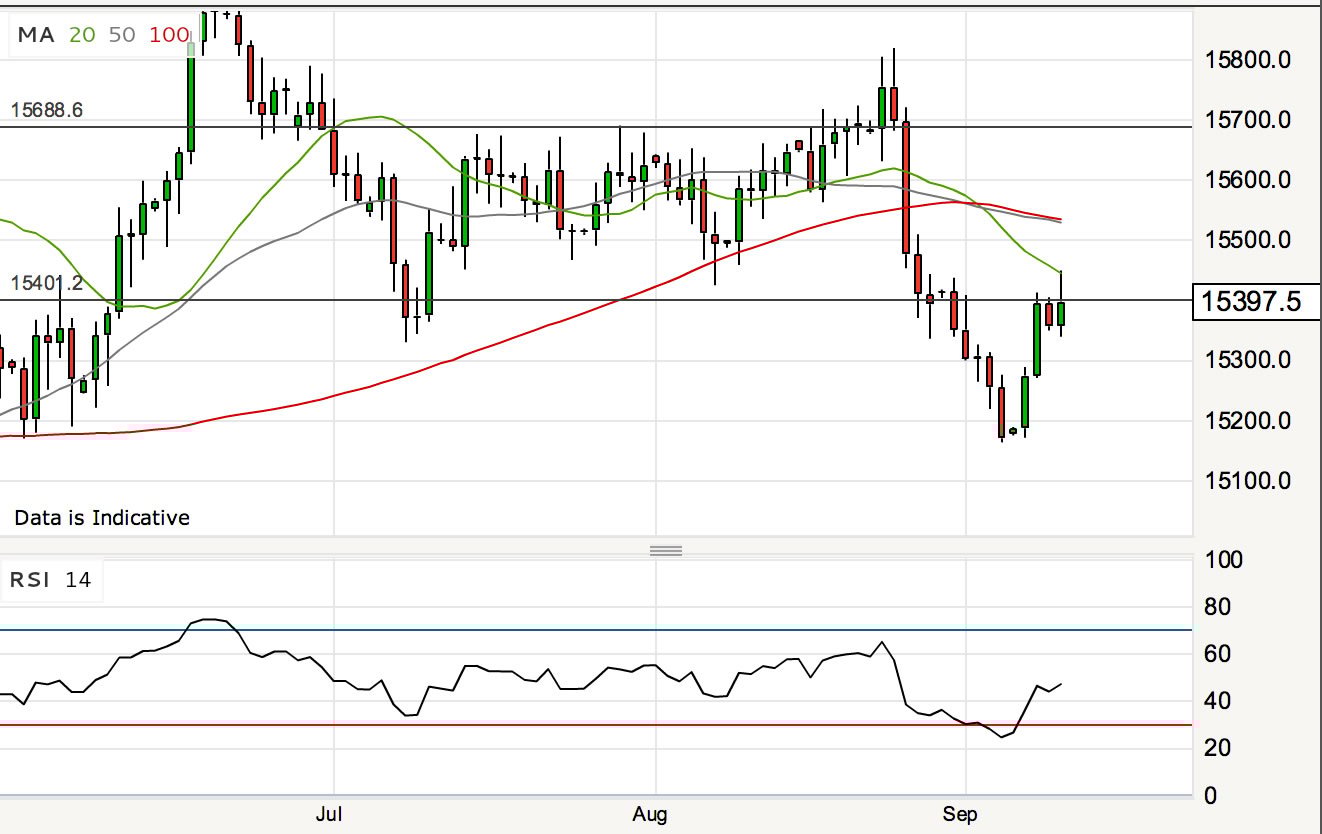Click the 'Data is Indicative' notice

pyautogui.click(x=101, y=518)
